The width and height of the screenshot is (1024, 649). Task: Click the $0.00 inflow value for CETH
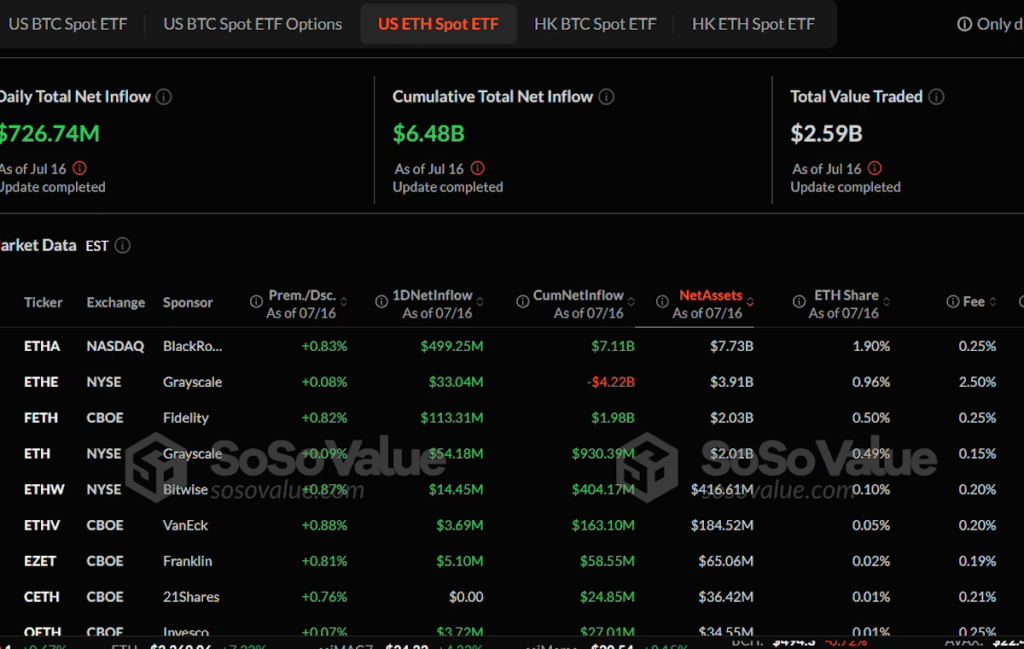click(466, 597)
